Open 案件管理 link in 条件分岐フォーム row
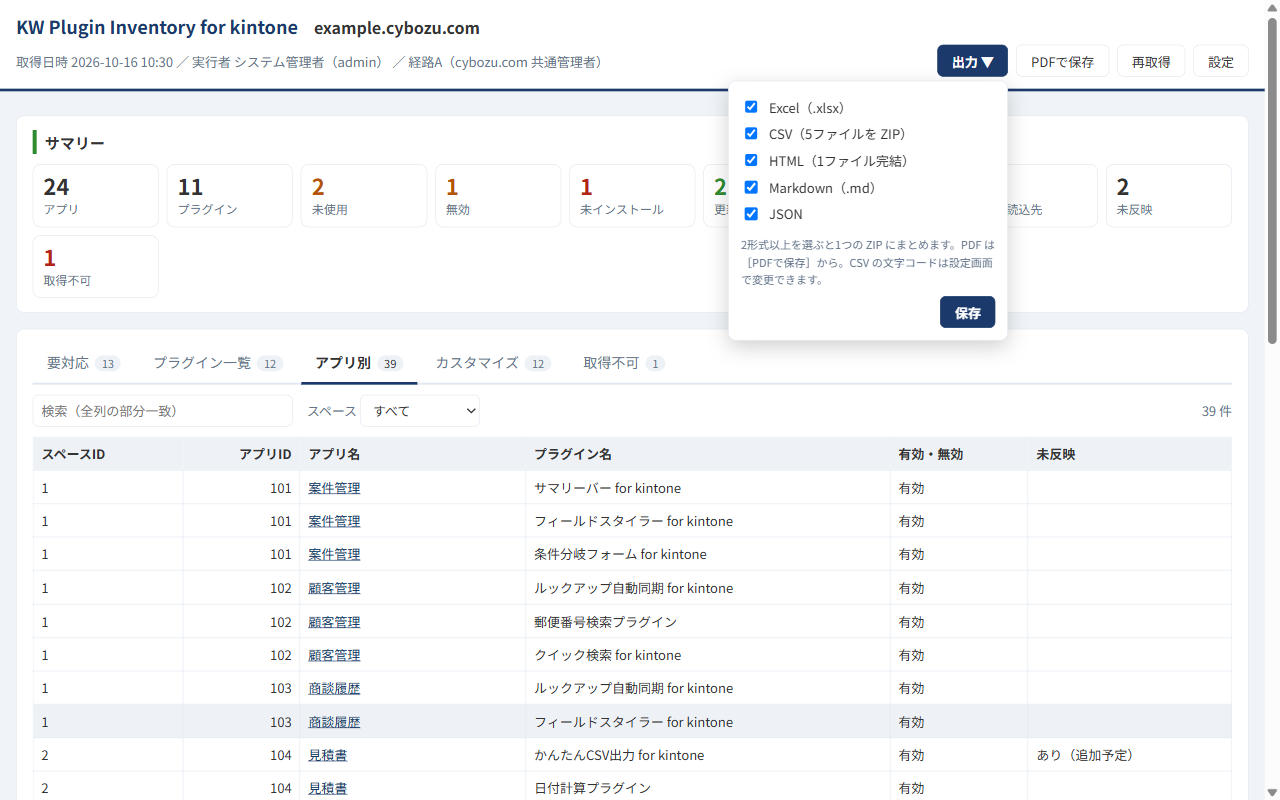1280x800 pixels. coord(334,554)
